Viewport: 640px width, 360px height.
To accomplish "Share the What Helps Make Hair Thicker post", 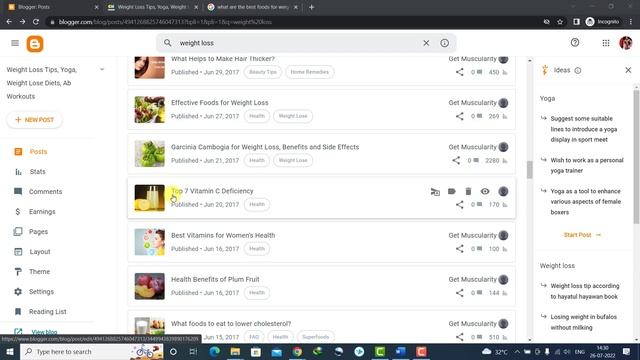I will click(460, 72).
